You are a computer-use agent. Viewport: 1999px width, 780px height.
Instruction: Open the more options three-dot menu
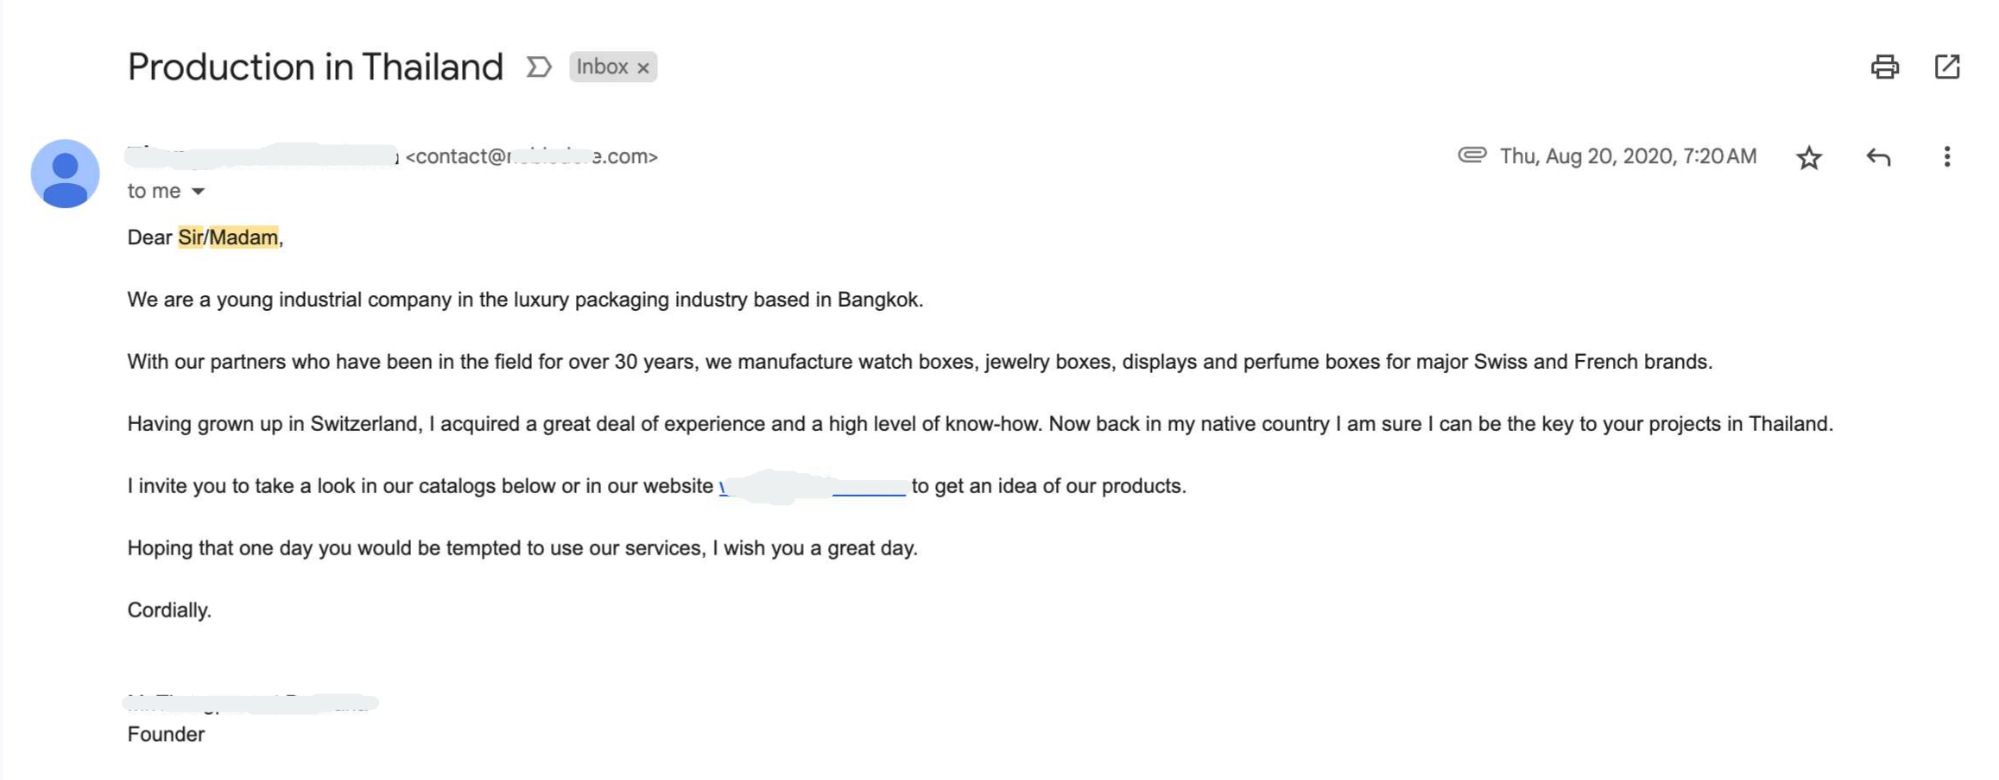tap(1947, 157)
